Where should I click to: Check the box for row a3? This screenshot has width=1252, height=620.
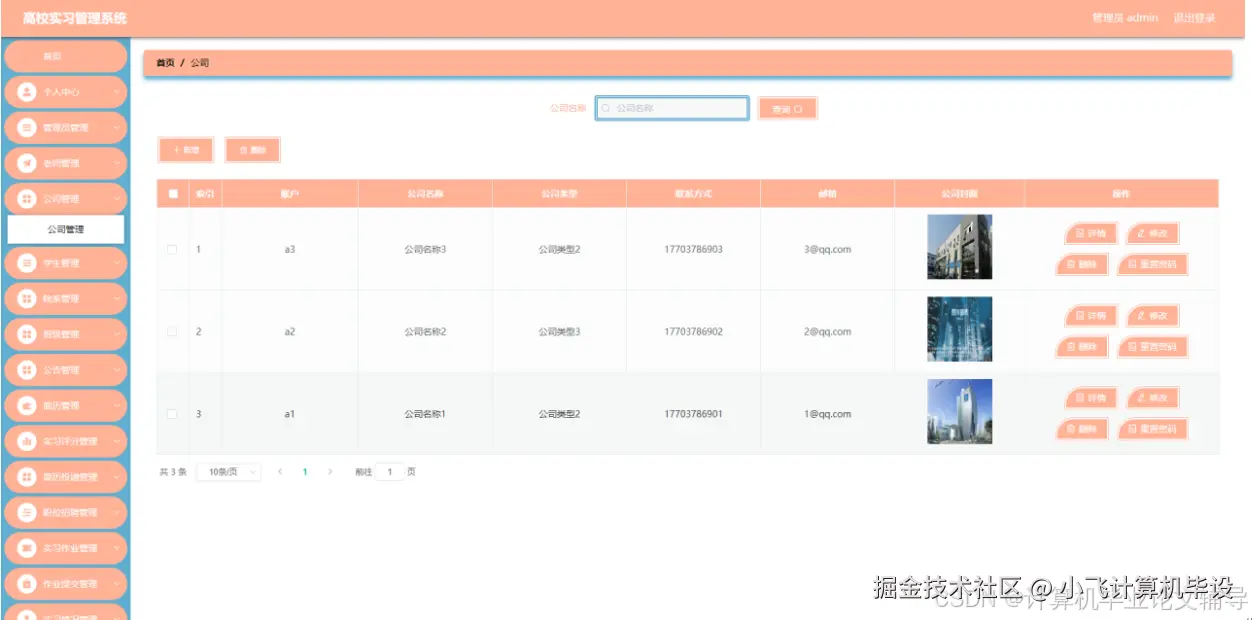point(172,249)
